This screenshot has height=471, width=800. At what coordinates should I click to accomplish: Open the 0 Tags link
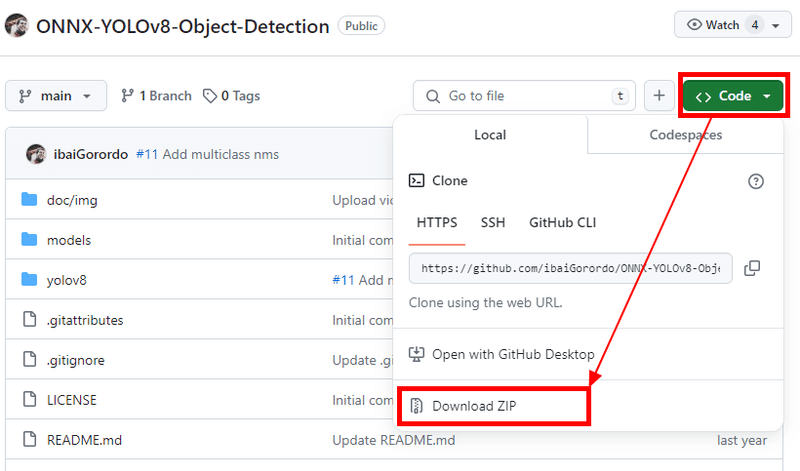pos(231,96)
